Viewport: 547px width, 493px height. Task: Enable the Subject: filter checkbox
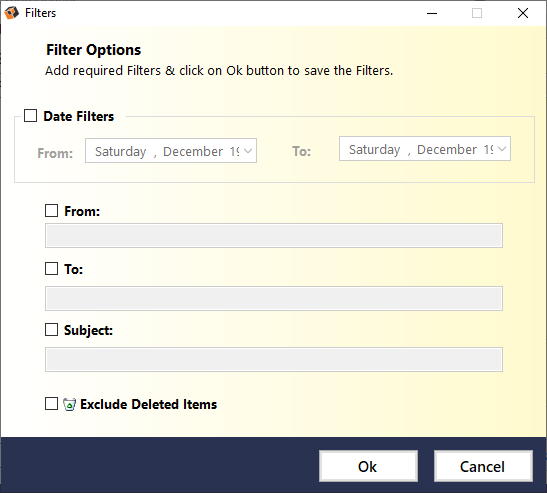52,329
